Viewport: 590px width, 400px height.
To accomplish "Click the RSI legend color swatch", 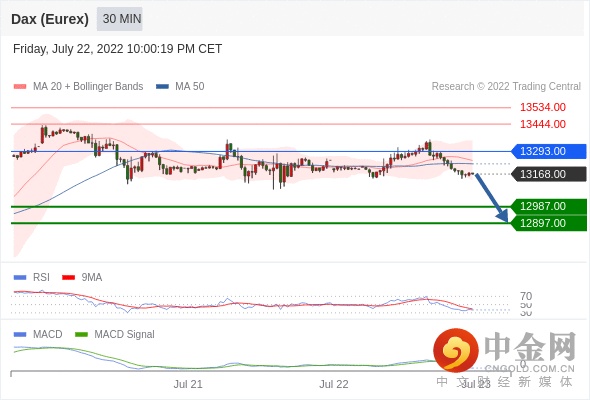I will click(20, 278).
